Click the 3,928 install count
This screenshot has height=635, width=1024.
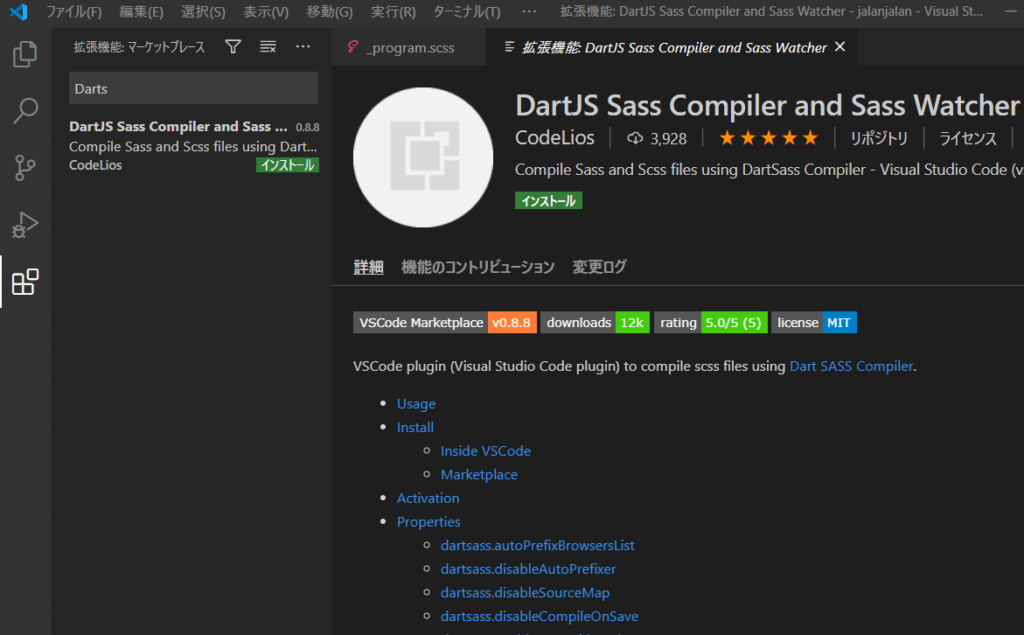pyautogui.click(x=668, y=138)
